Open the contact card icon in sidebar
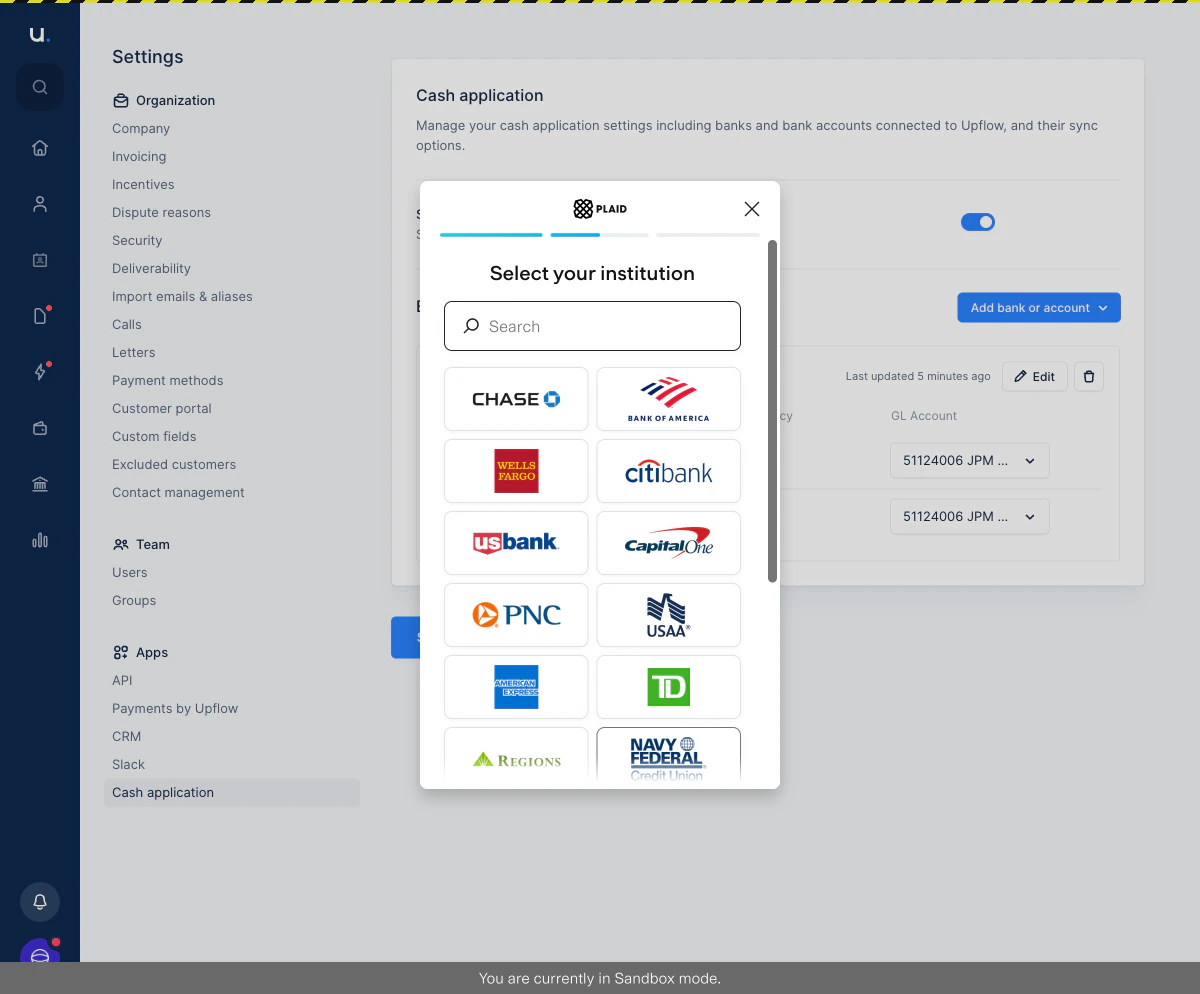 point(40,260)
